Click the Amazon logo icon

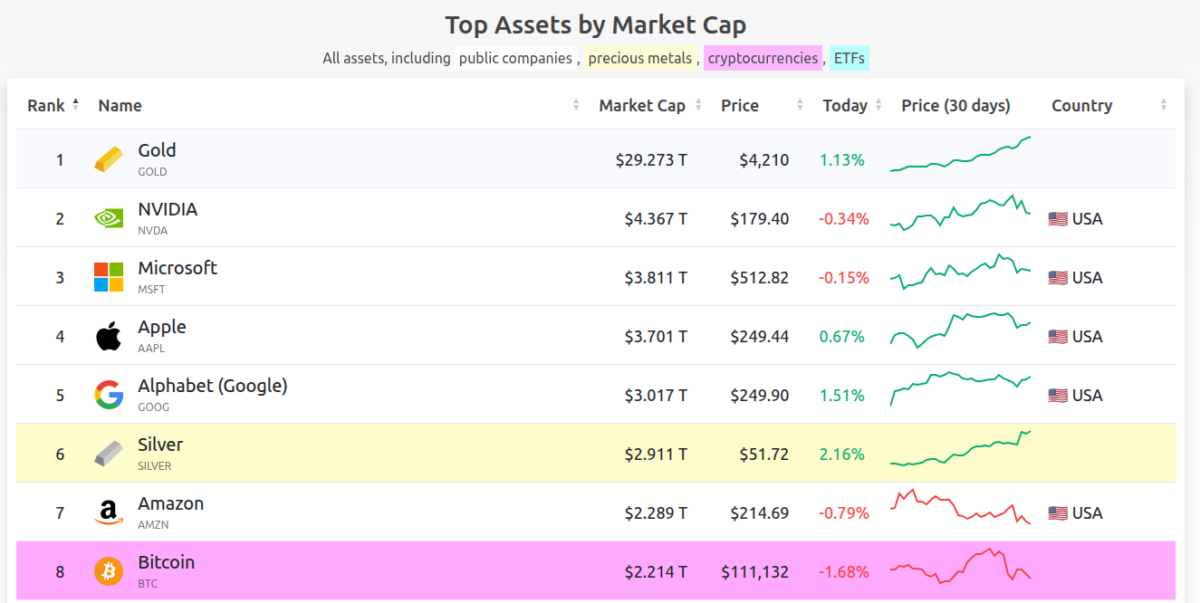click(109, 513)
